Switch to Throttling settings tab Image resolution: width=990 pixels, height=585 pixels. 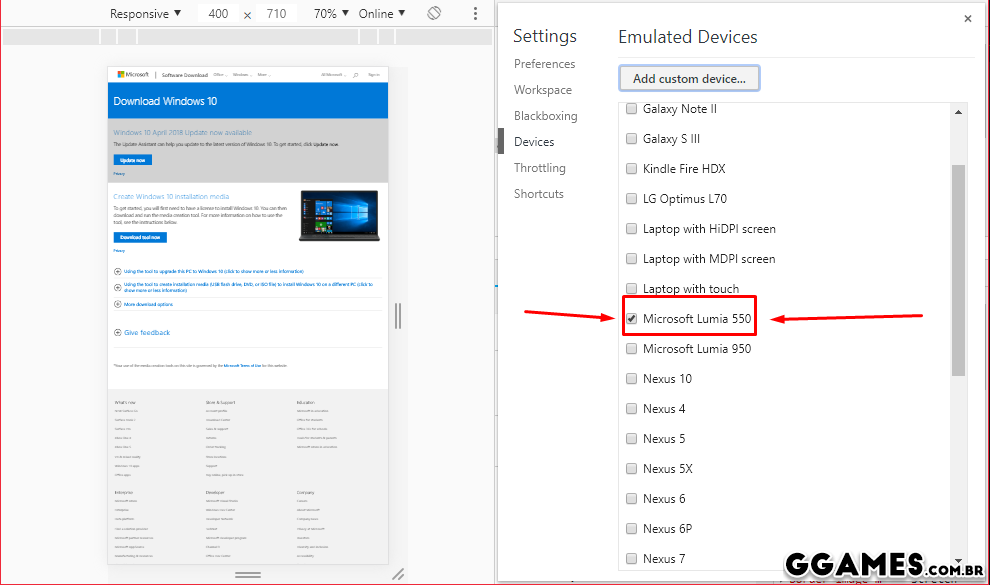point(539,168)
